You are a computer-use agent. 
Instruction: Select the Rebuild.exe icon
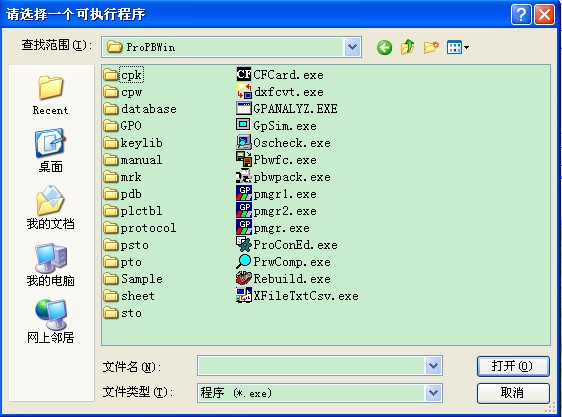[x=244, y=279]
